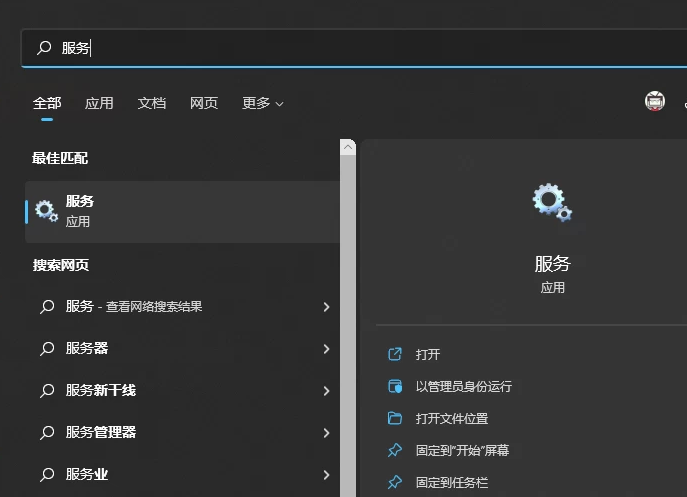The height and width of the screenshot is (497, 687).
Task: Click the search magnifier icon in search box
Action: (44, 47)
